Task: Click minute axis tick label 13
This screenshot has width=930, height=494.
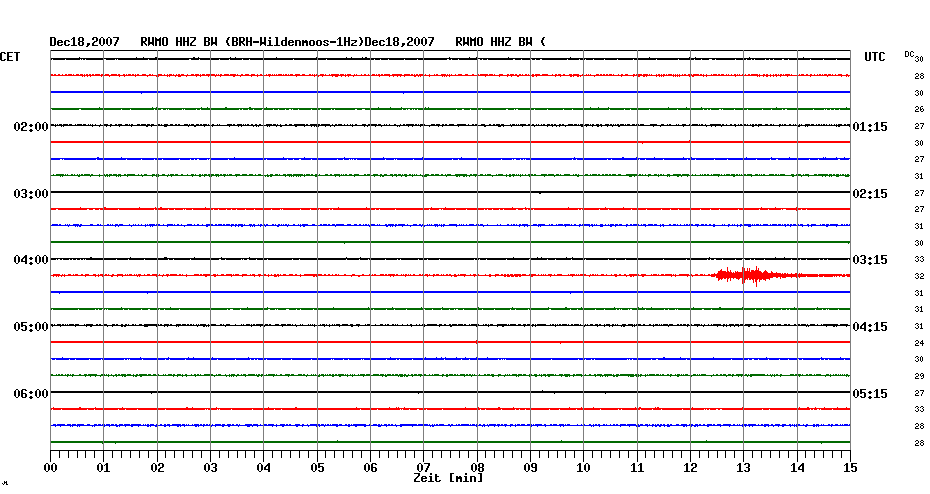Action: (744, 468)
